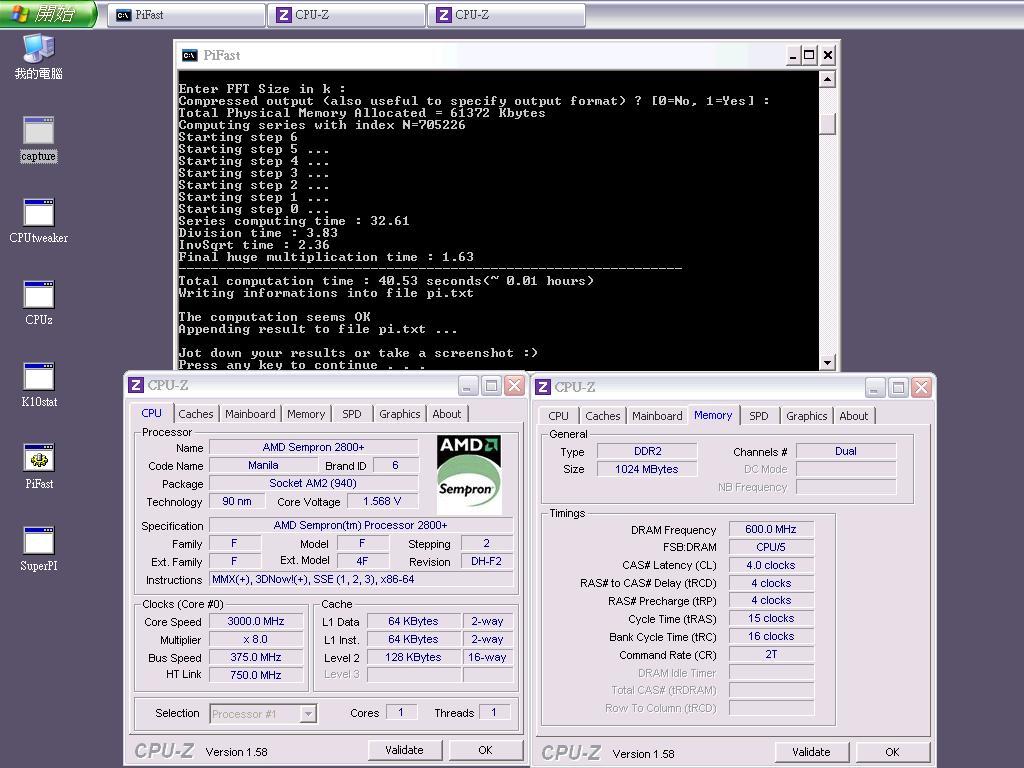Click the HT Link 750.0 MHz value

point(255,675)
